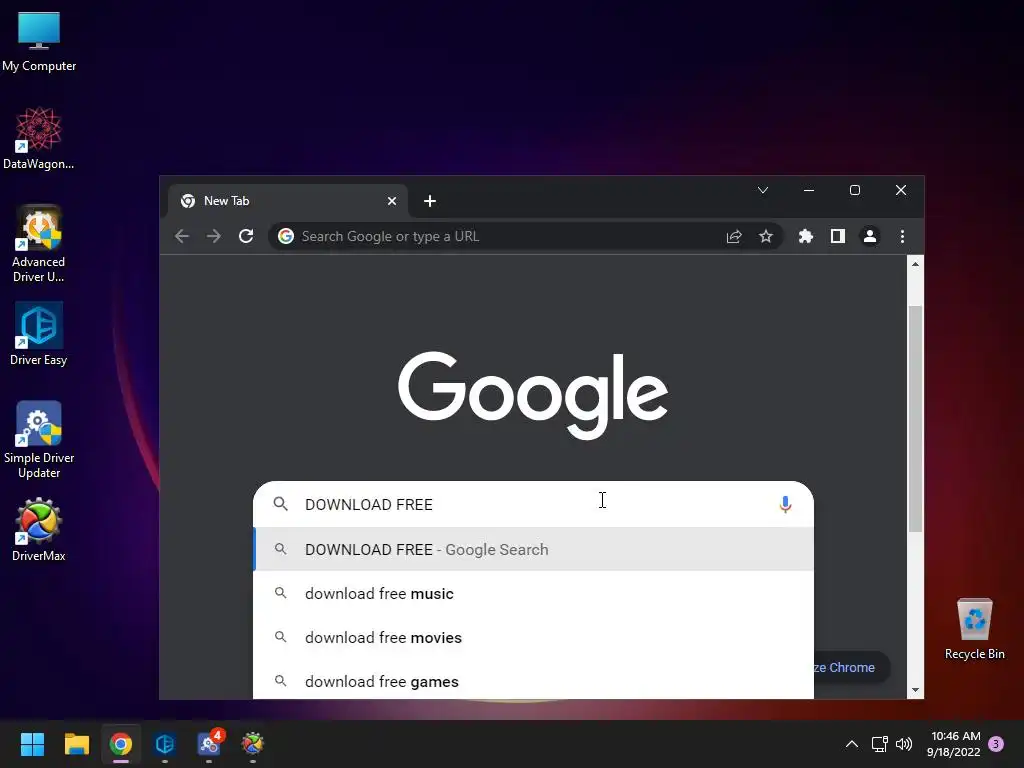Minimize the Chrome window
This screenshot has height=768, width=1024.
[x=808, y=190]
